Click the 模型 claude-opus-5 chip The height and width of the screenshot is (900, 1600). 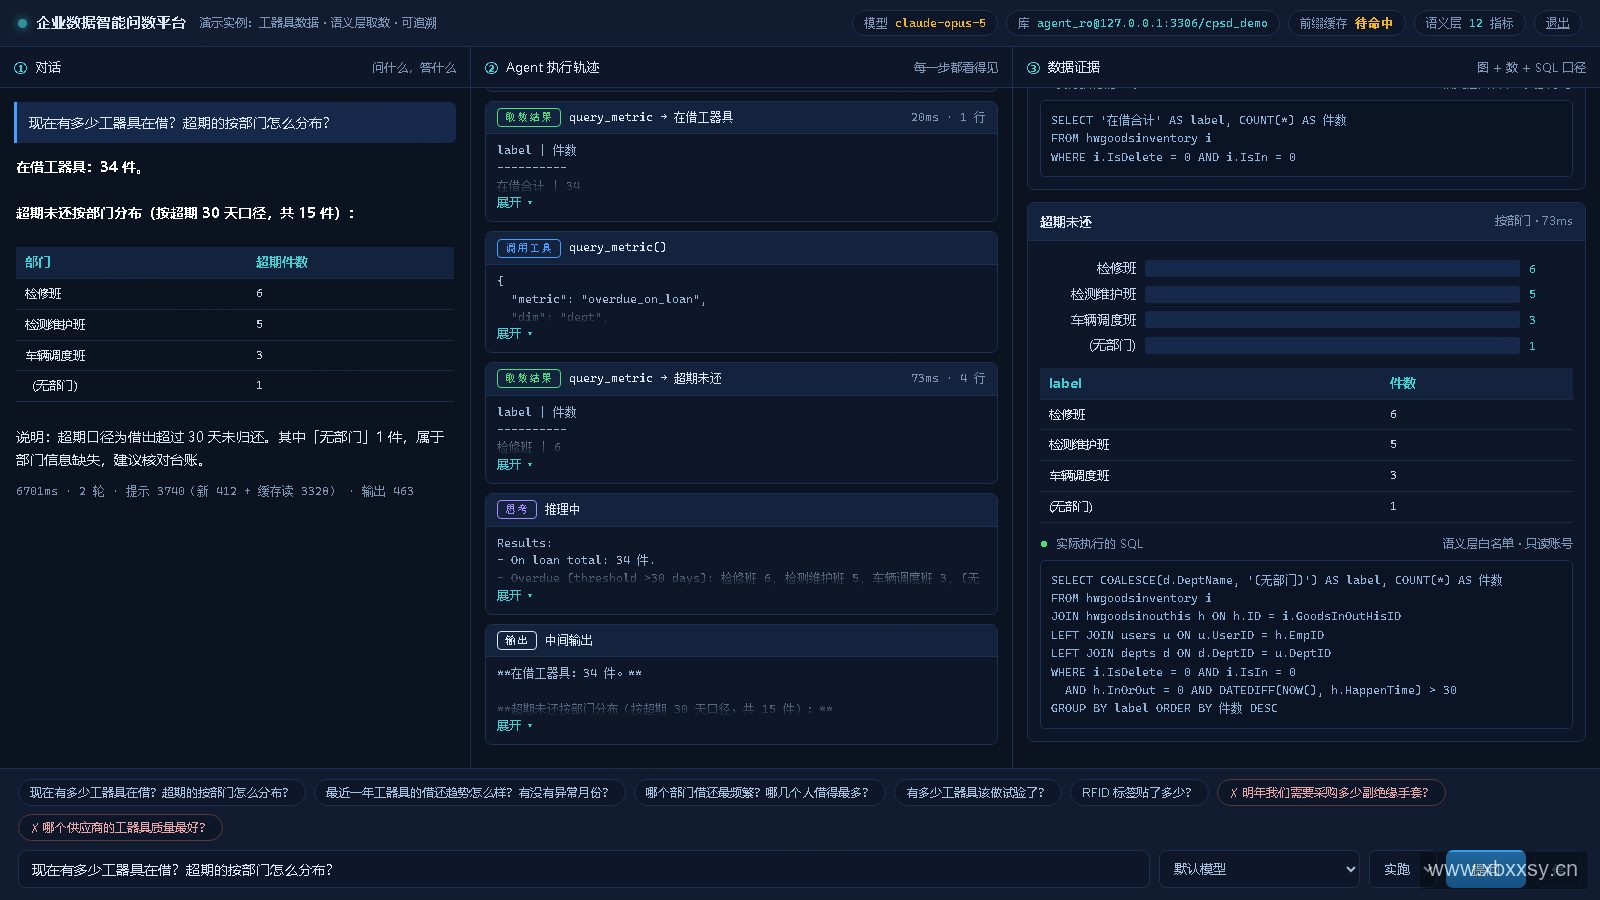tap(925, 23)
